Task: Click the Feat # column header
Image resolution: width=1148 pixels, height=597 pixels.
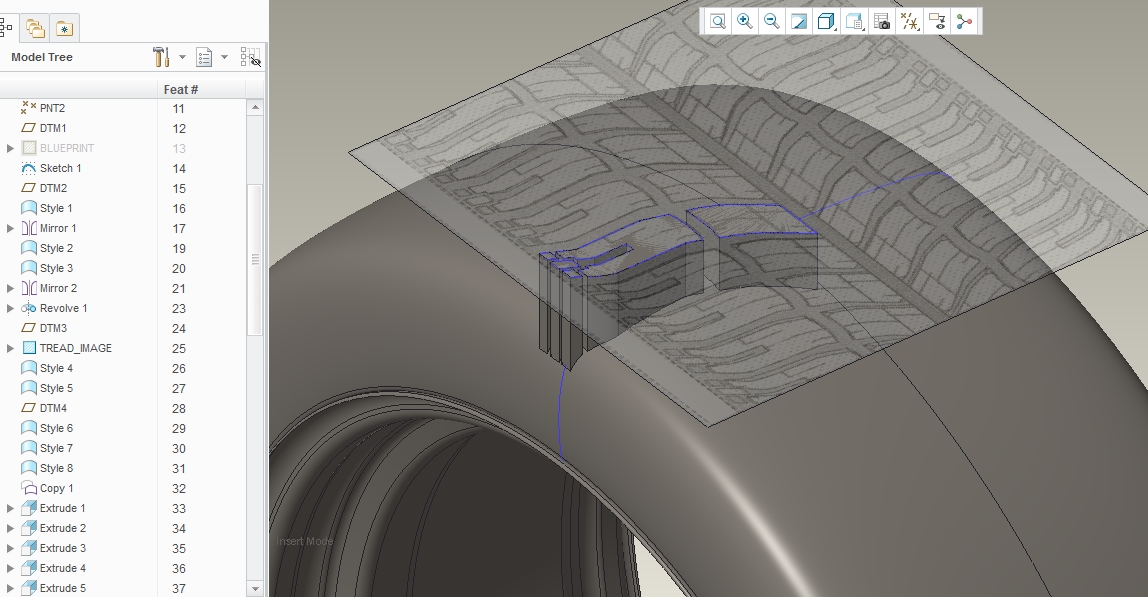Action: pos(180,89)
